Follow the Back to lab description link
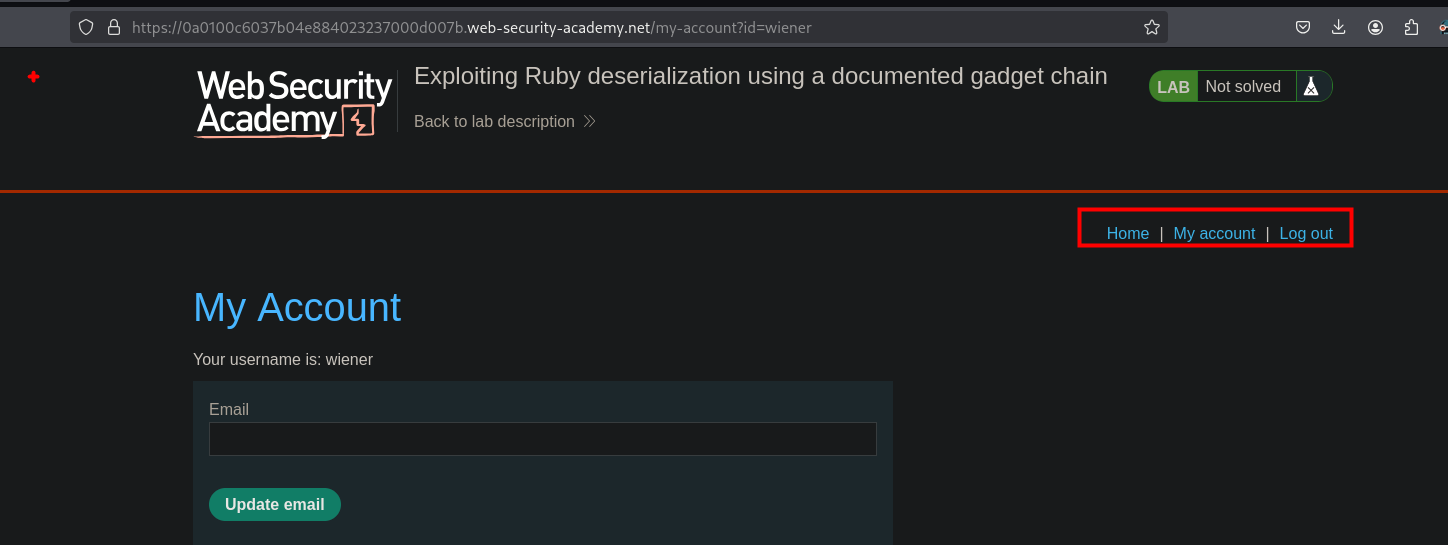Image resolution: width=1448 pixels, height=545 pixels. click(494, 121)
